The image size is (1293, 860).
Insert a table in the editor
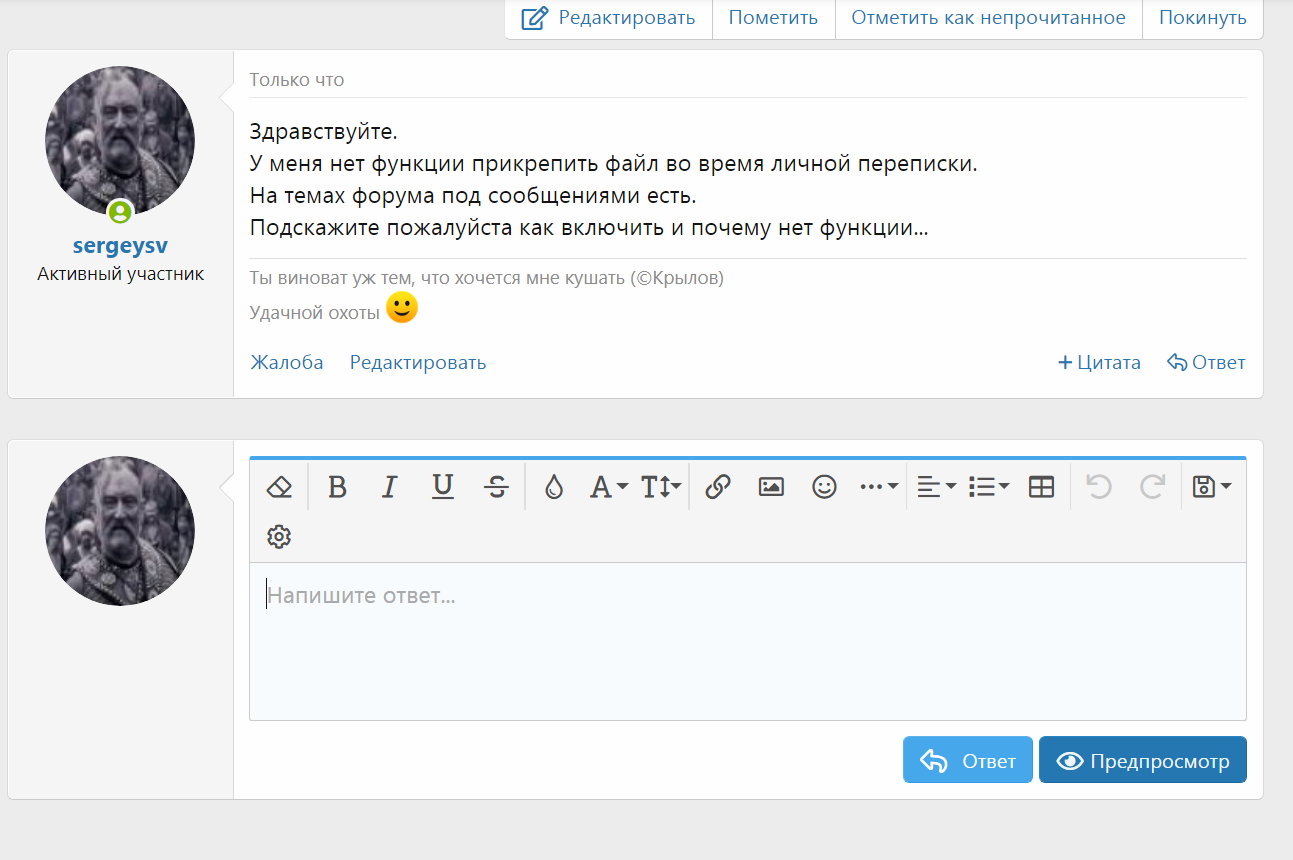[1042, 487]
